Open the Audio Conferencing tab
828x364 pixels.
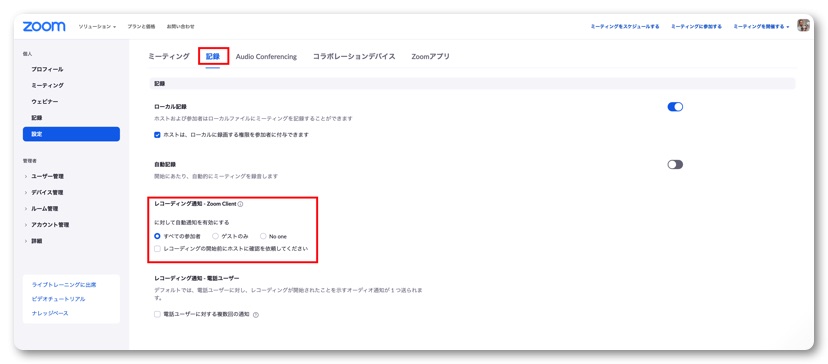[266, 57]
